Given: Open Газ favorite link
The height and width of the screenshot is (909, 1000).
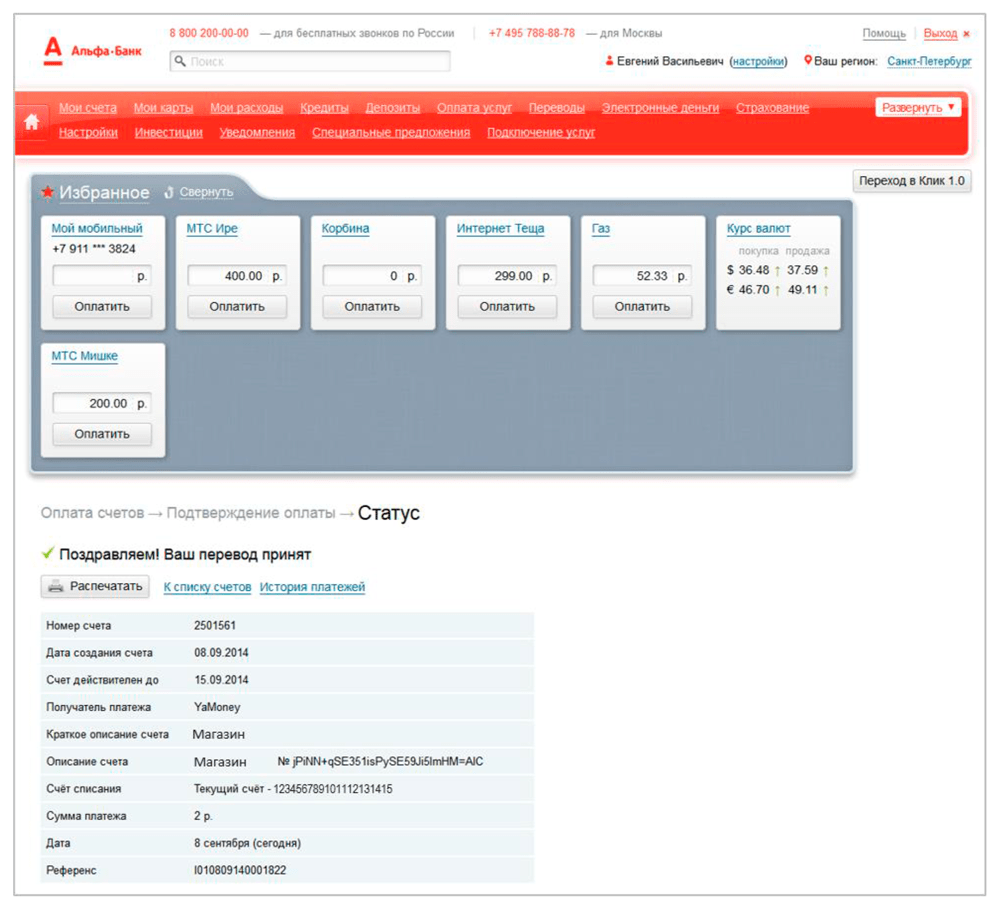Looking at the screenshot, I should [601, 228].
